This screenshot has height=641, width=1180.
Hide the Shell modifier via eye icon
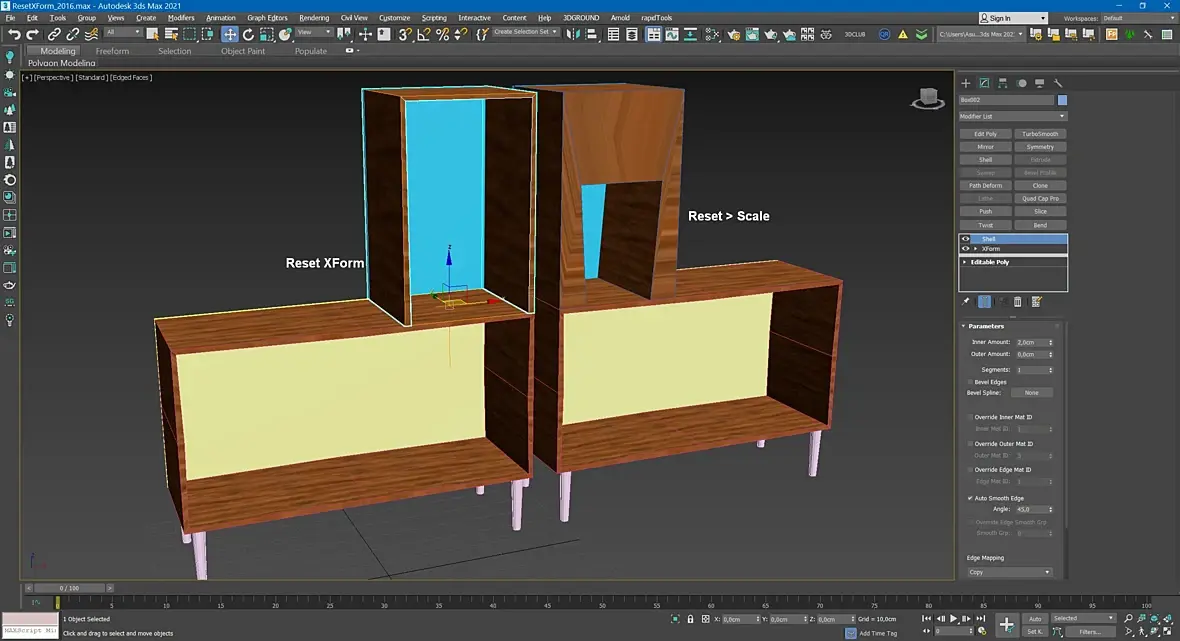click(x=965, y=239)
